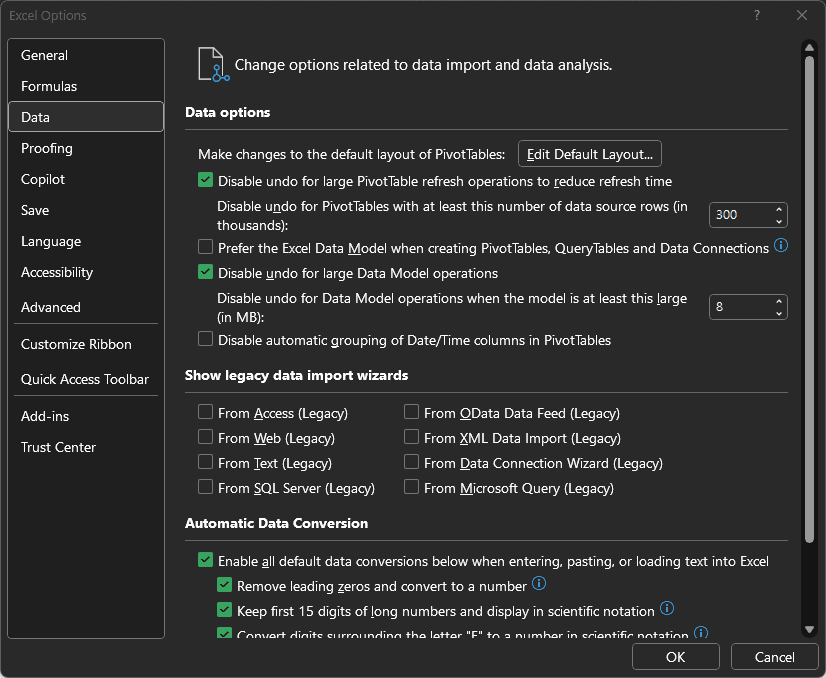Click the data import page header icon
This screenshot has height=678, width=826.
[x=213, y=64]
